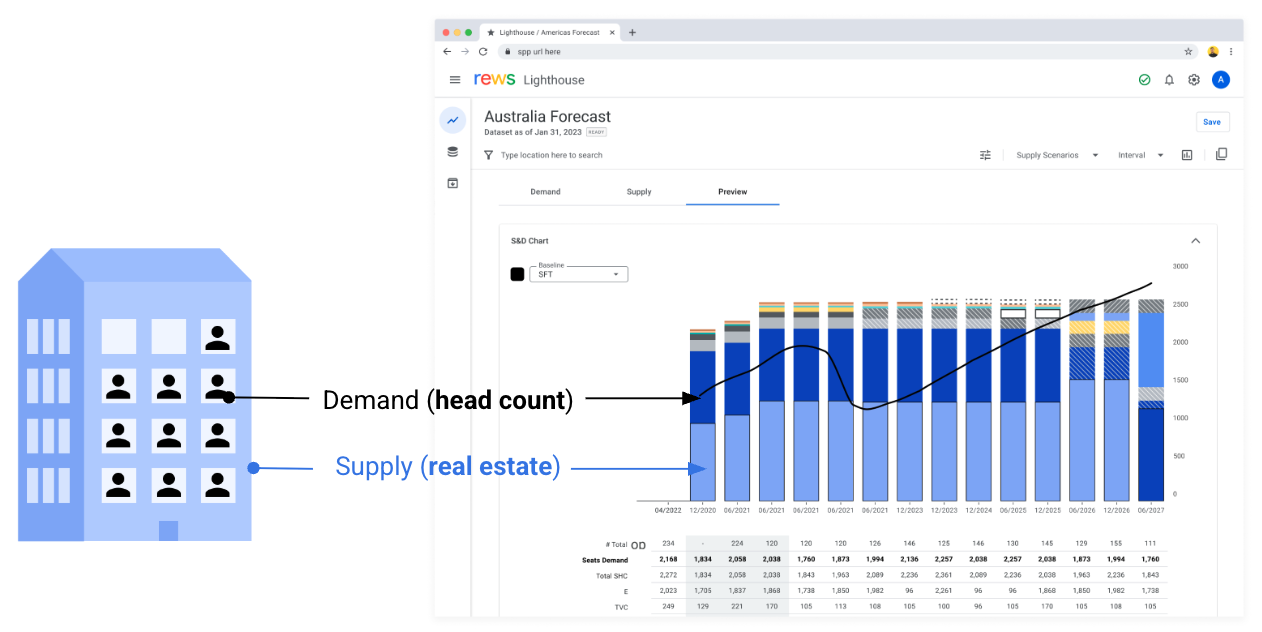Open the Interval dropdown

coord(1141,155)
